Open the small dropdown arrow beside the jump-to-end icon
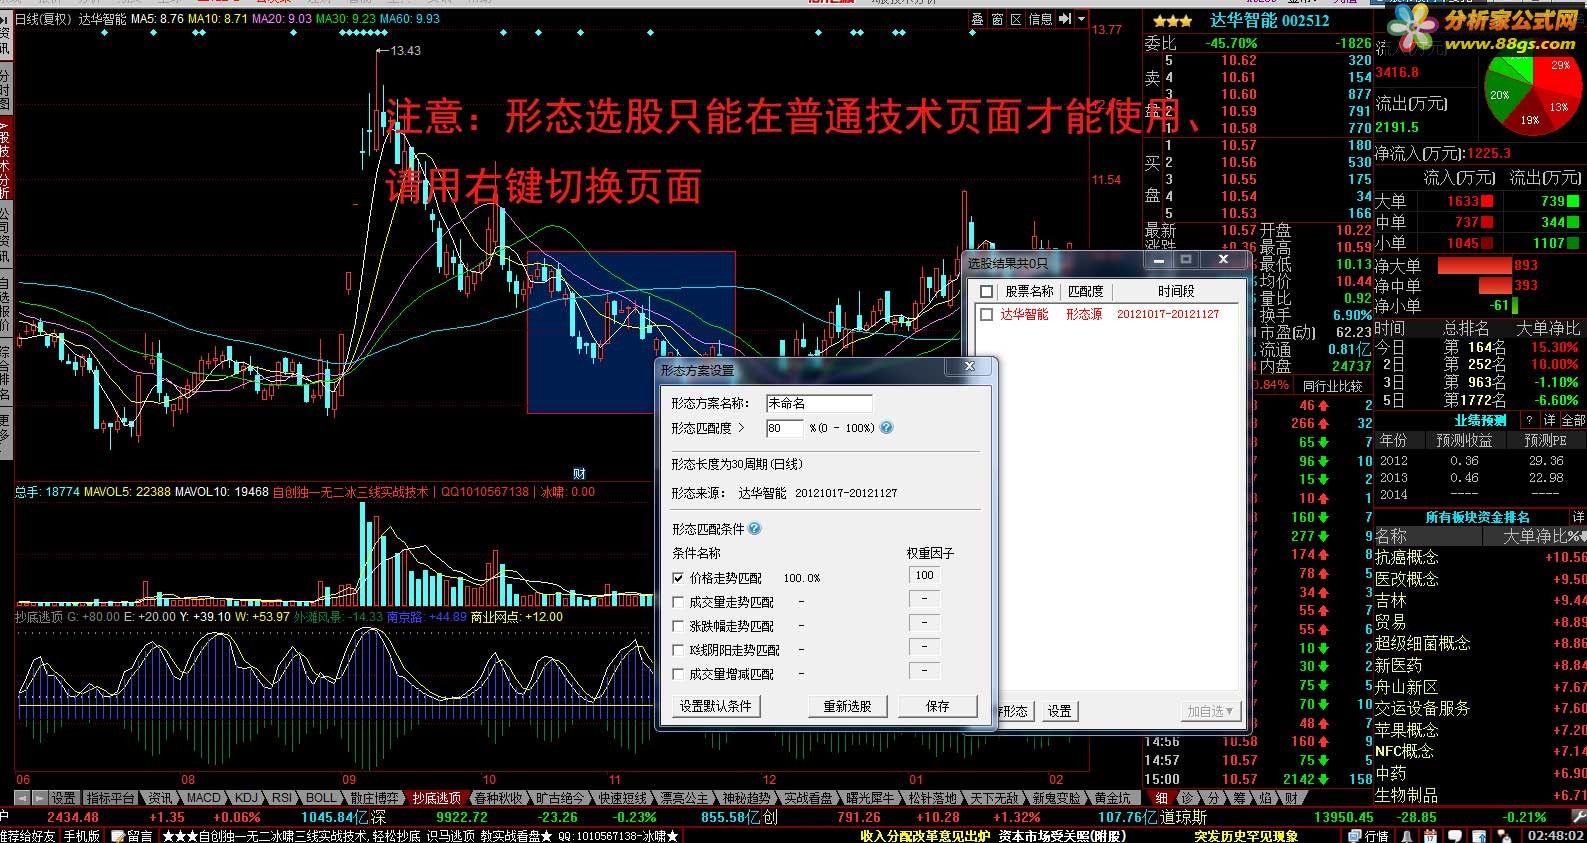Screen dimensions: 1587x843 [x=1081, y=19]
